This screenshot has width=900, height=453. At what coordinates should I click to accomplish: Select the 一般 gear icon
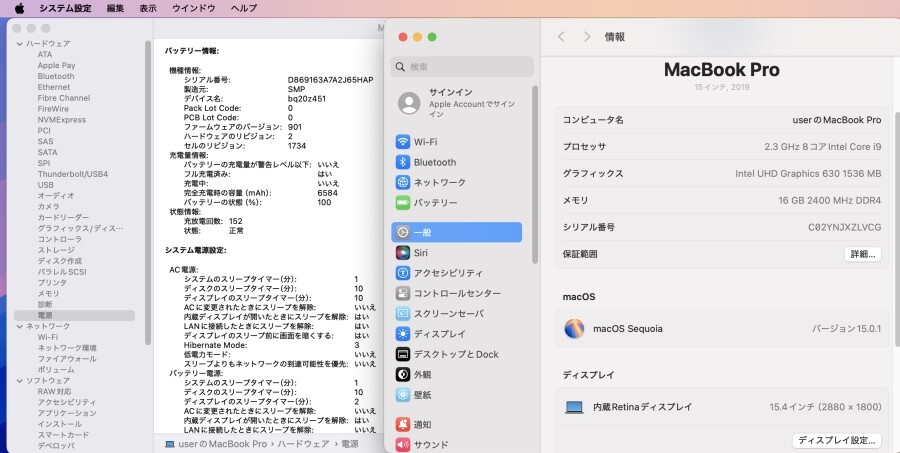pos(403,233)
